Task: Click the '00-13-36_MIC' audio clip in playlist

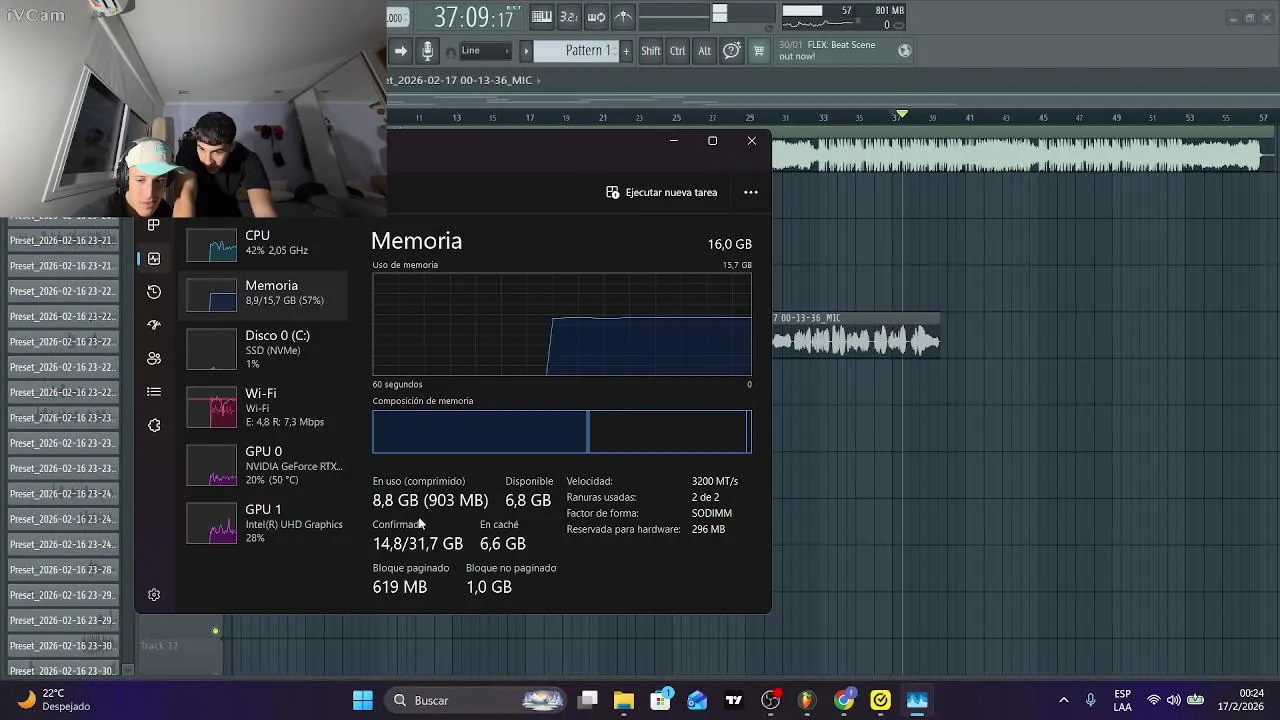Action: [856, 334]
